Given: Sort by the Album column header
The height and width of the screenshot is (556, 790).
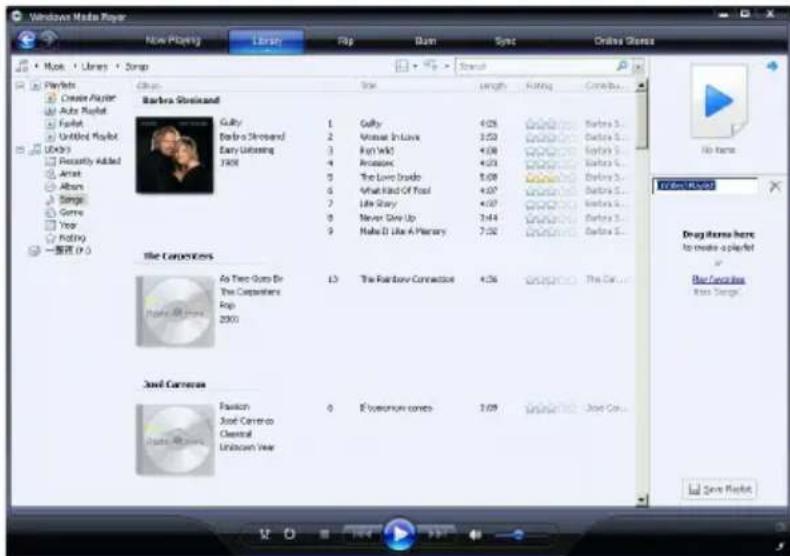Looking at the screenshot, I should click(x=149, y=86).
